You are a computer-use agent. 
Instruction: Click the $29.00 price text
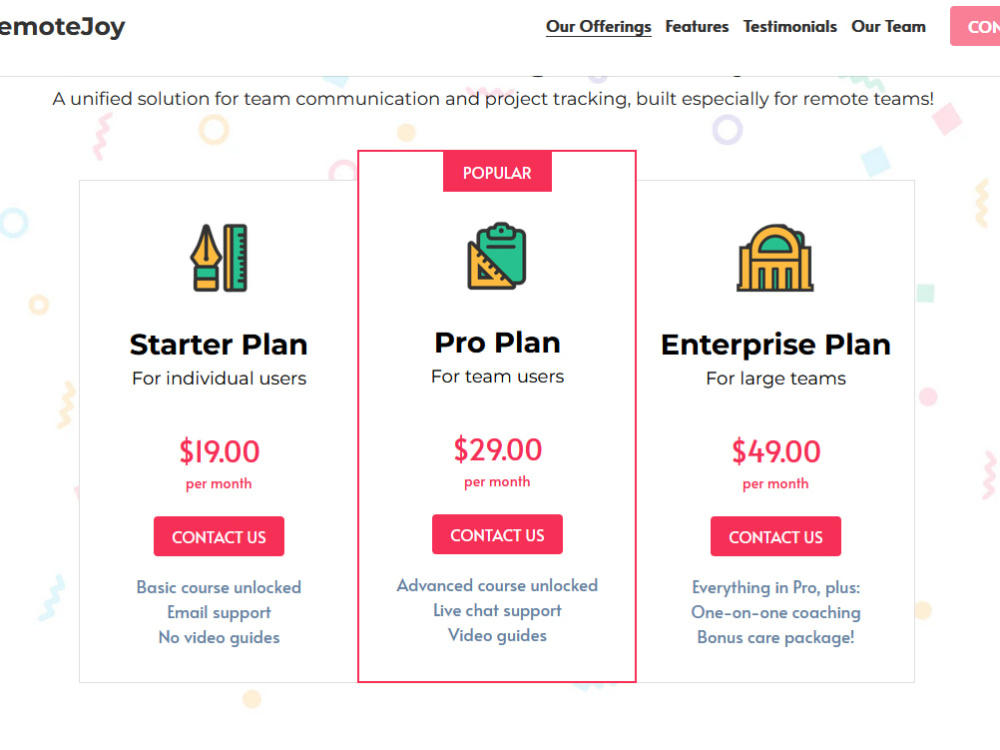click(497, 450)
